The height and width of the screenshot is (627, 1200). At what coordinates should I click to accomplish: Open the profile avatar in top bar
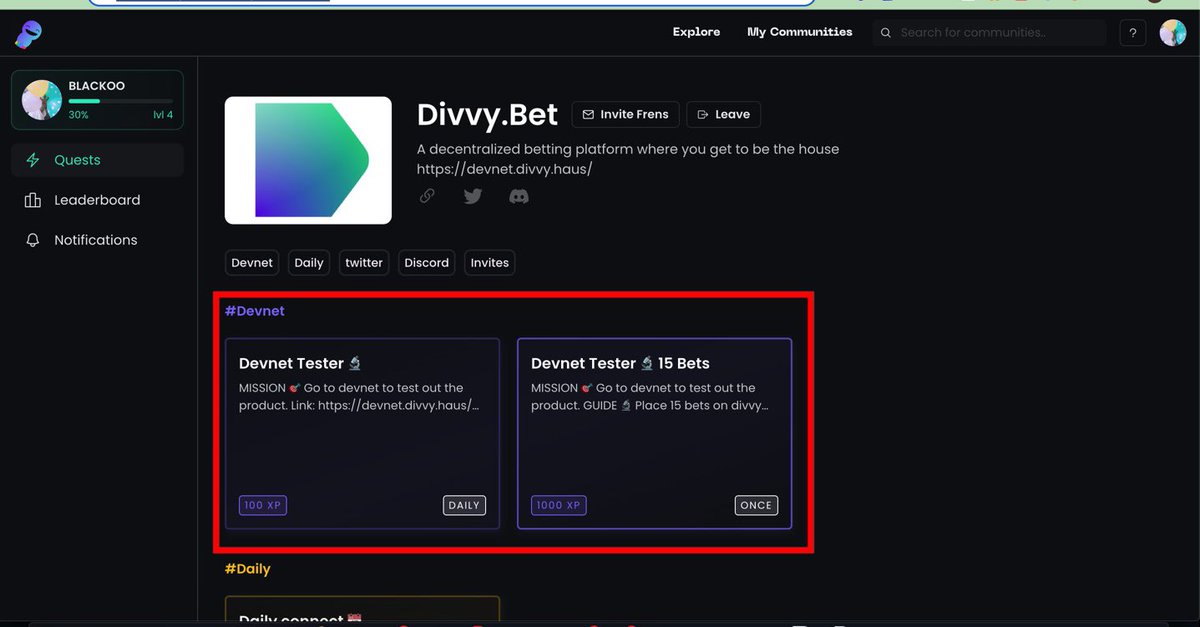click(x=1173, y=33)
